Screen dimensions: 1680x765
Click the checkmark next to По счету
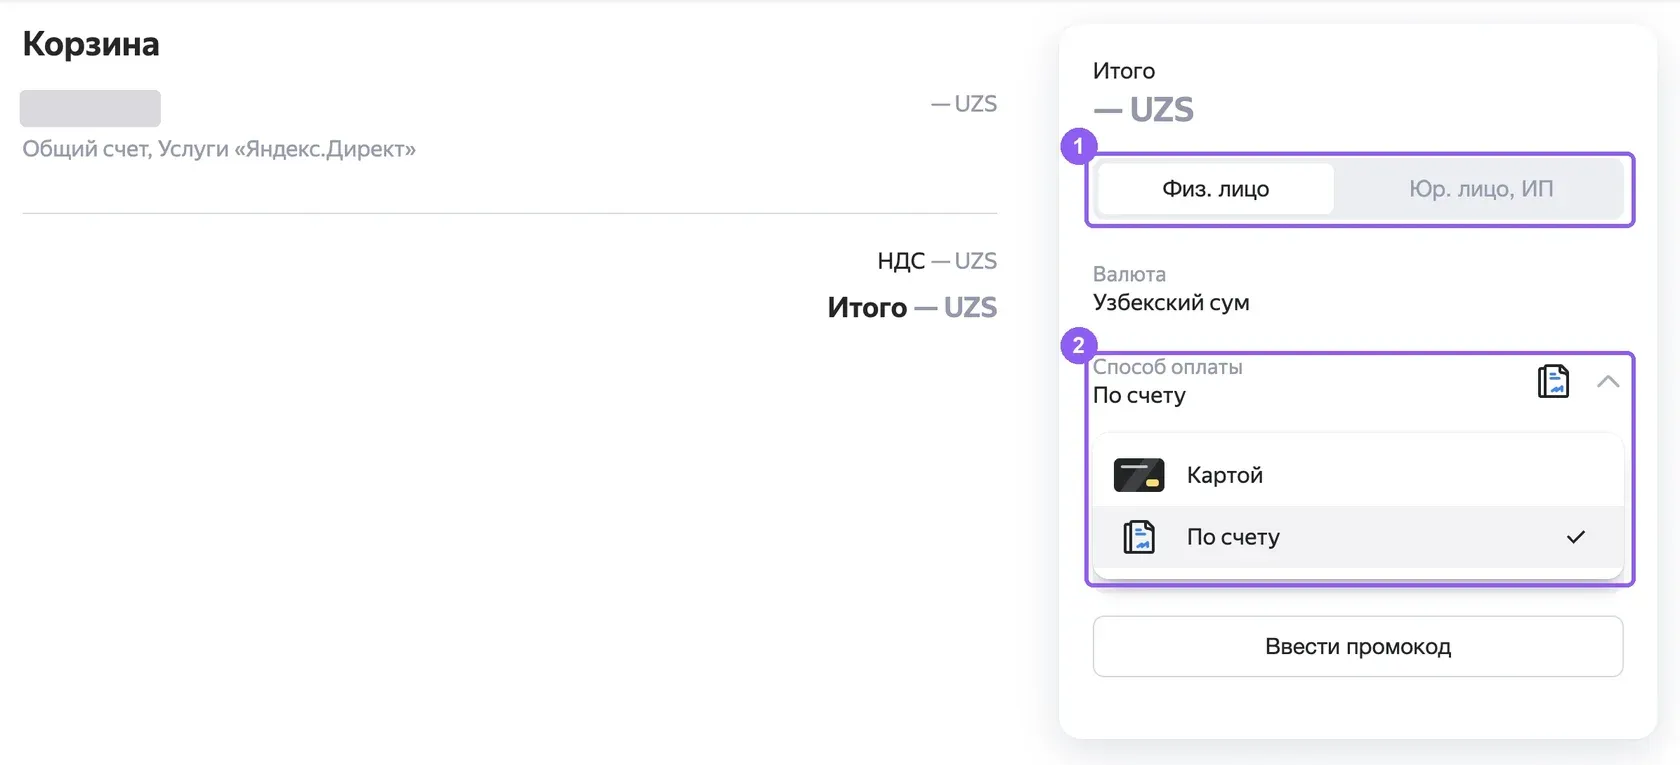point(1576,537)
